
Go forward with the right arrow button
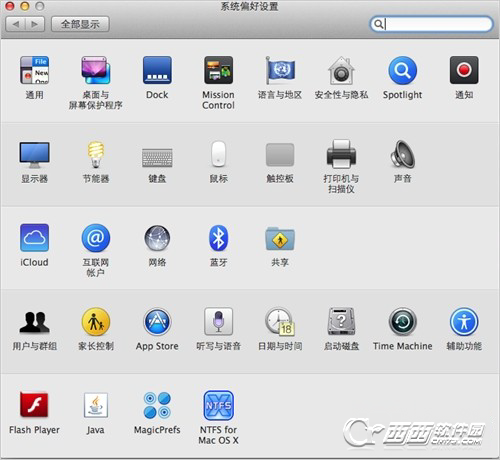pos(35,24)
